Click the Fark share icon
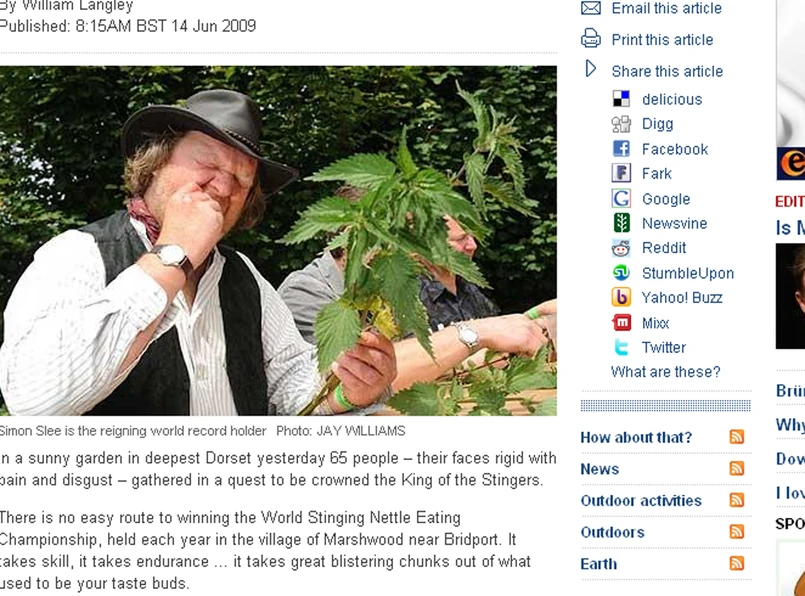805x596 pixels. click(621, 173)
